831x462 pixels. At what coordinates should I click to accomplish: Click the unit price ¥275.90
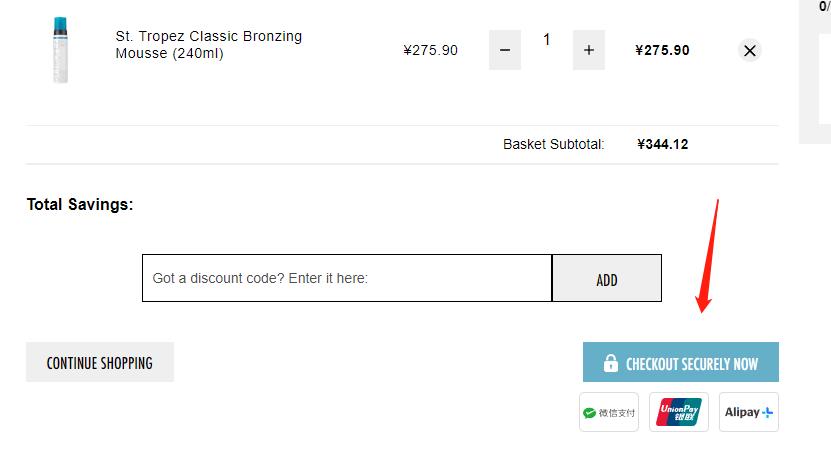click(430, 50)
